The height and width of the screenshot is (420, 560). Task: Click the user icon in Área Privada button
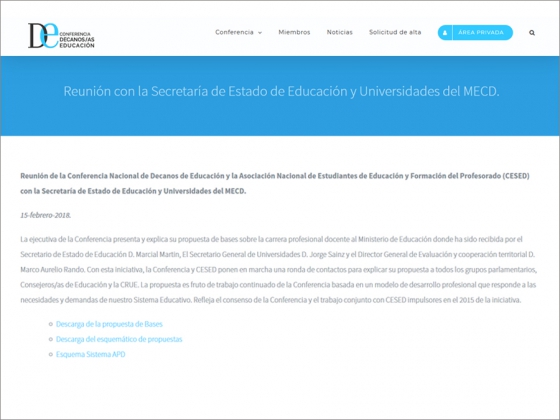(x=445, y=32)
